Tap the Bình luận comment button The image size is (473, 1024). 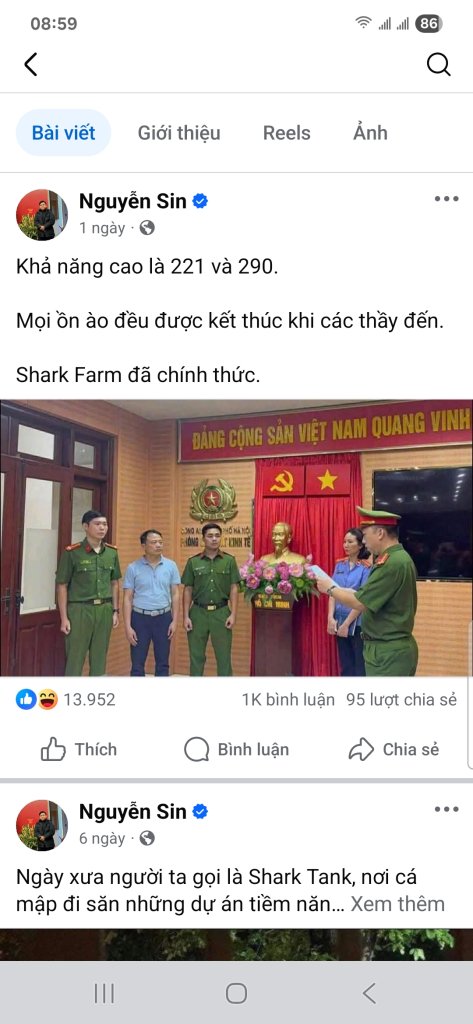[236, 749]
